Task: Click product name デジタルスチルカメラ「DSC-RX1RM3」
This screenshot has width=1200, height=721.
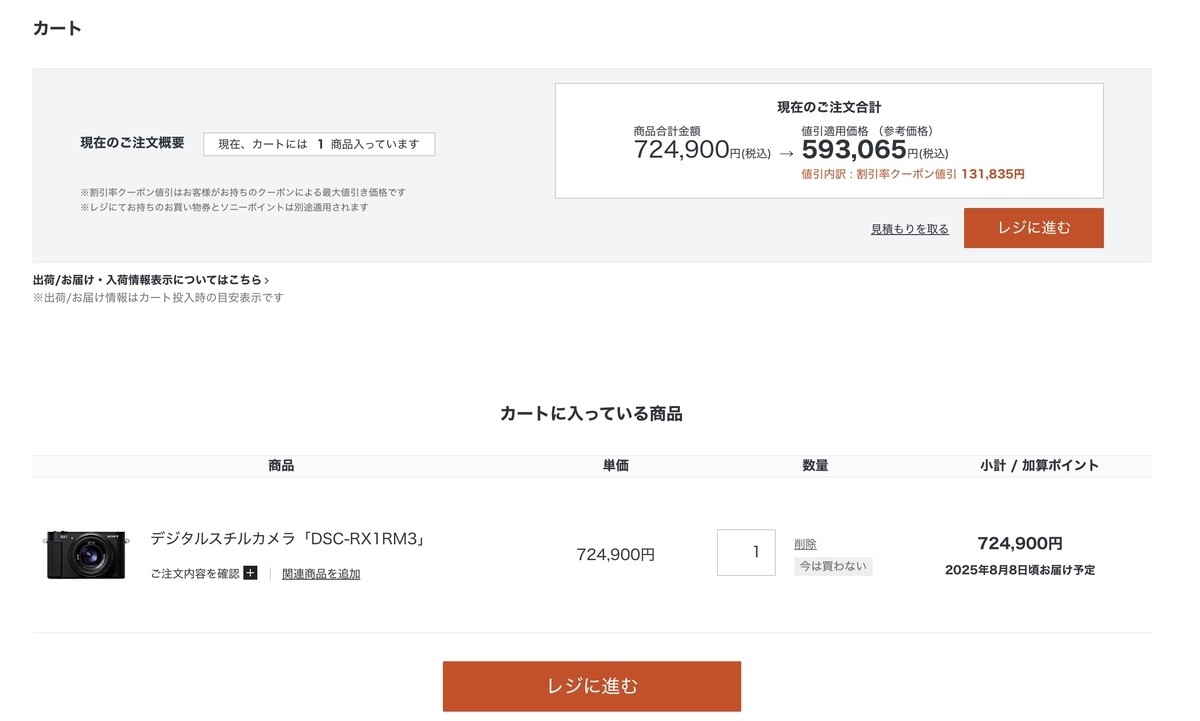Action: (288, 539)
